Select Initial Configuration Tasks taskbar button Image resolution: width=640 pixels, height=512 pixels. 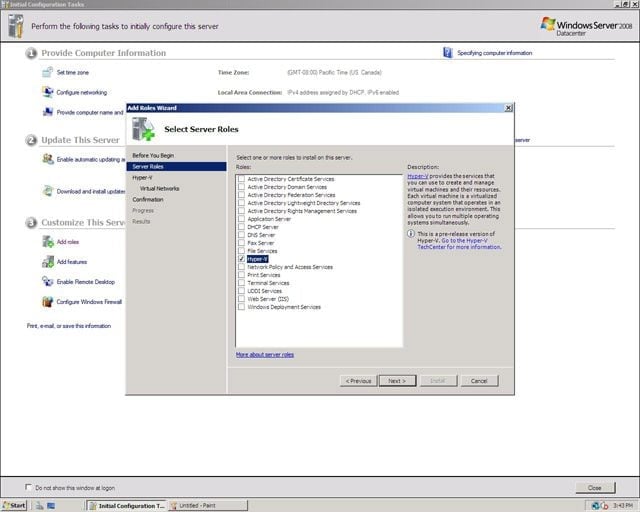(127, 505)
